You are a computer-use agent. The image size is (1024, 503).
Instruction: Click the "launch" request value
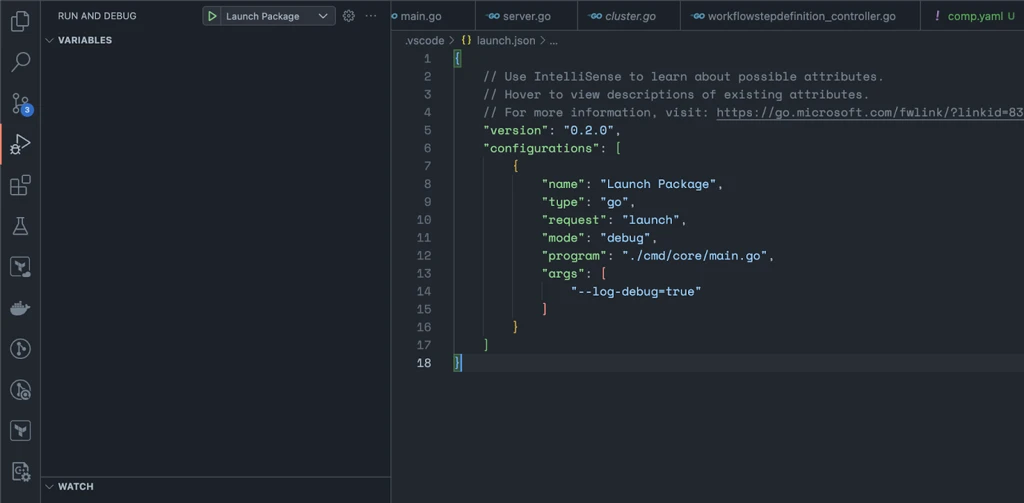650,220
